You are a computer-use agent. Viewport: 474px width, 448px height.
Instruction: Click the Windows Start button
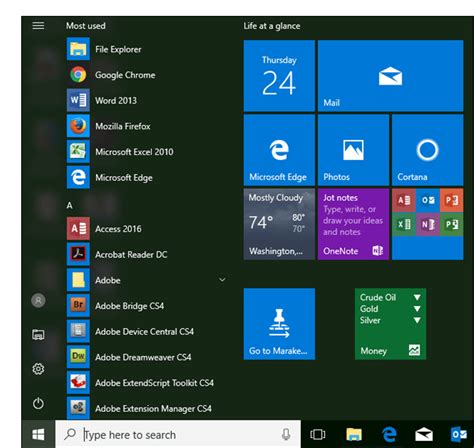point(38,434)
